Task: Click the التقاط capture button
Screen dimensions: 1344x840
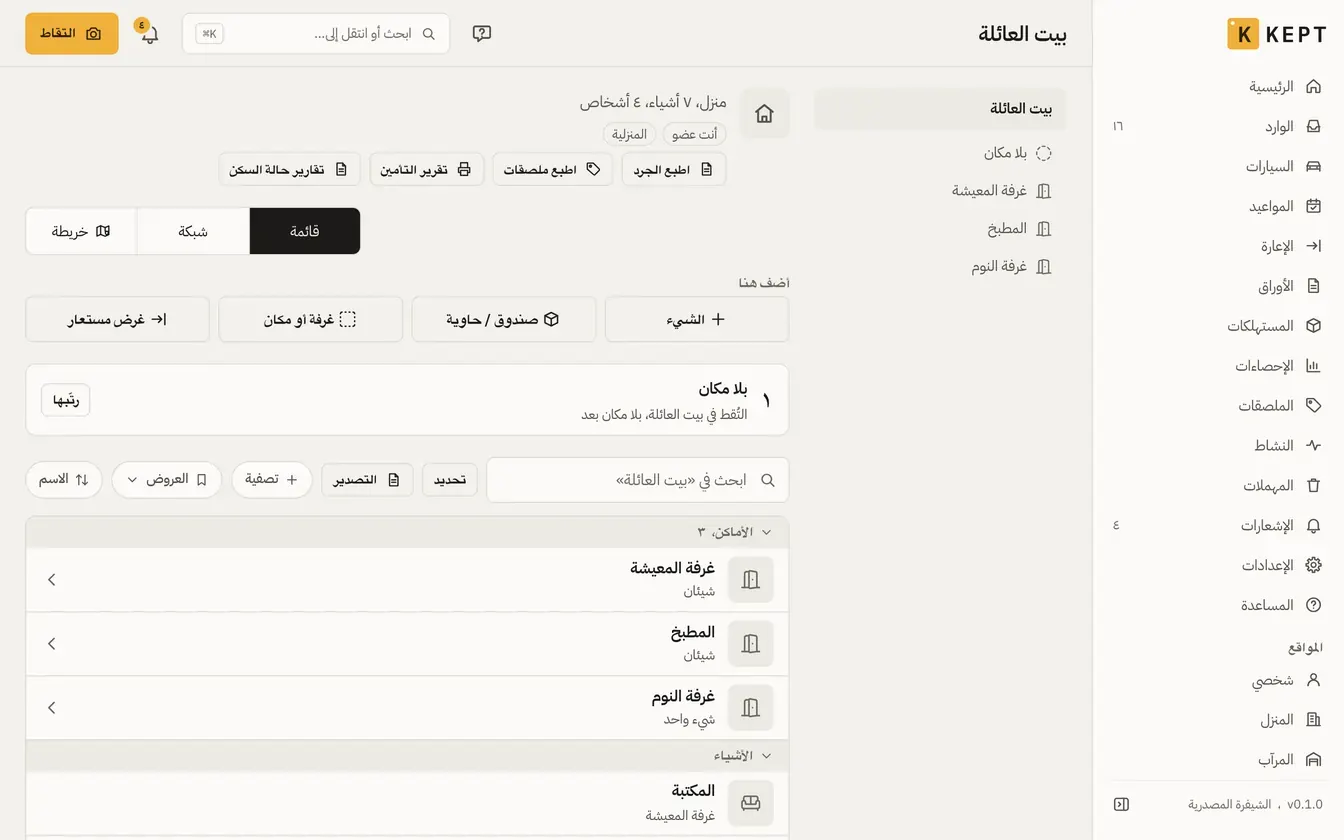Action: click(x=72, y=33)
